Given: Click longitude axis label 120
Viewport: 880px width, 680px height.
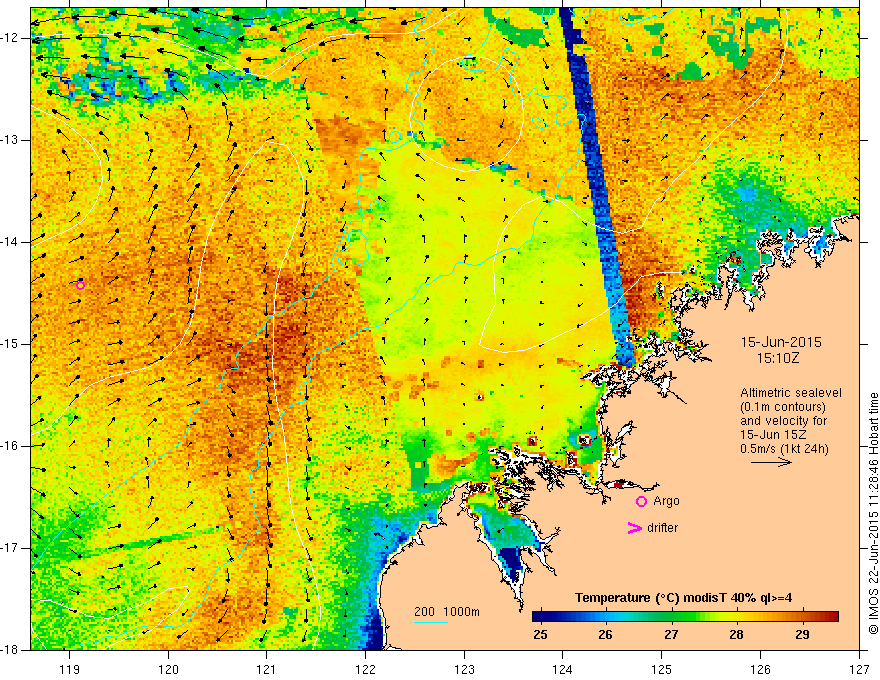Looking at the screenshot, I should pos(168,669).
